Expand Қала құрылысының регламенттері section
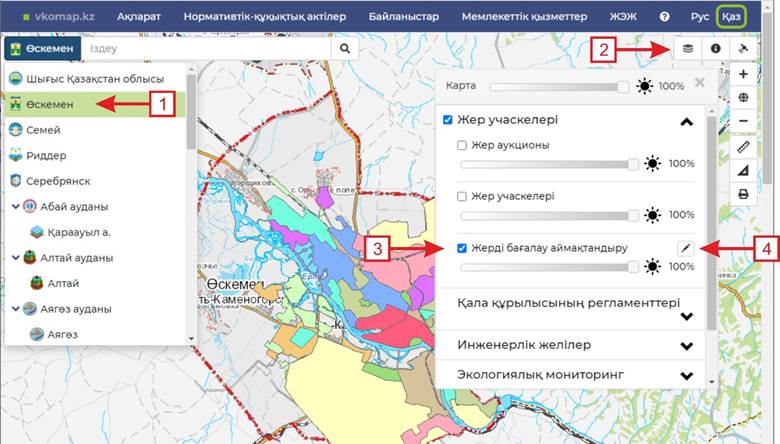 point(686,316)
